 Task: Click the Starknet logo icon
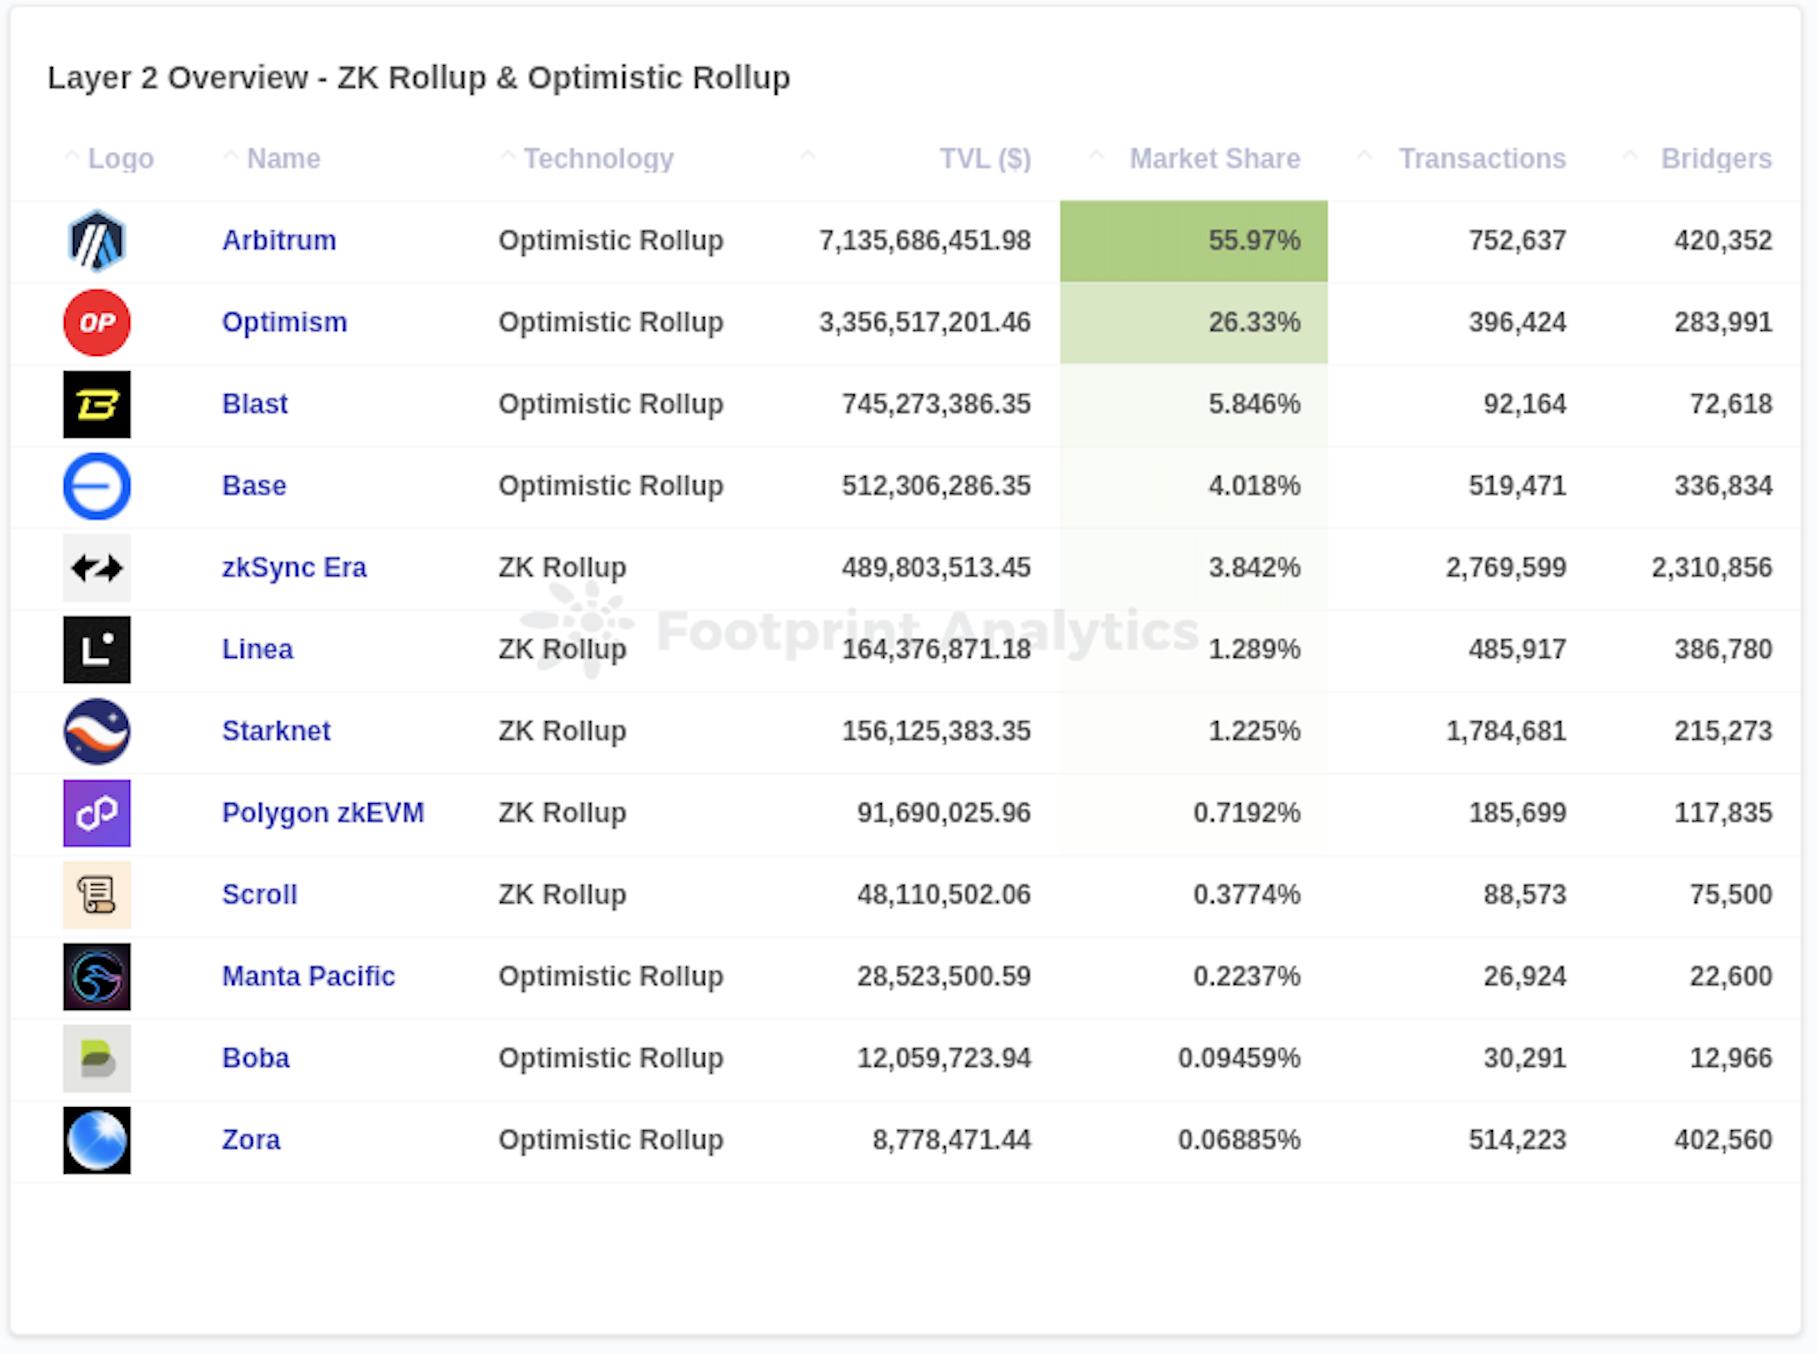pyautogui.click(x=96, y=732)
